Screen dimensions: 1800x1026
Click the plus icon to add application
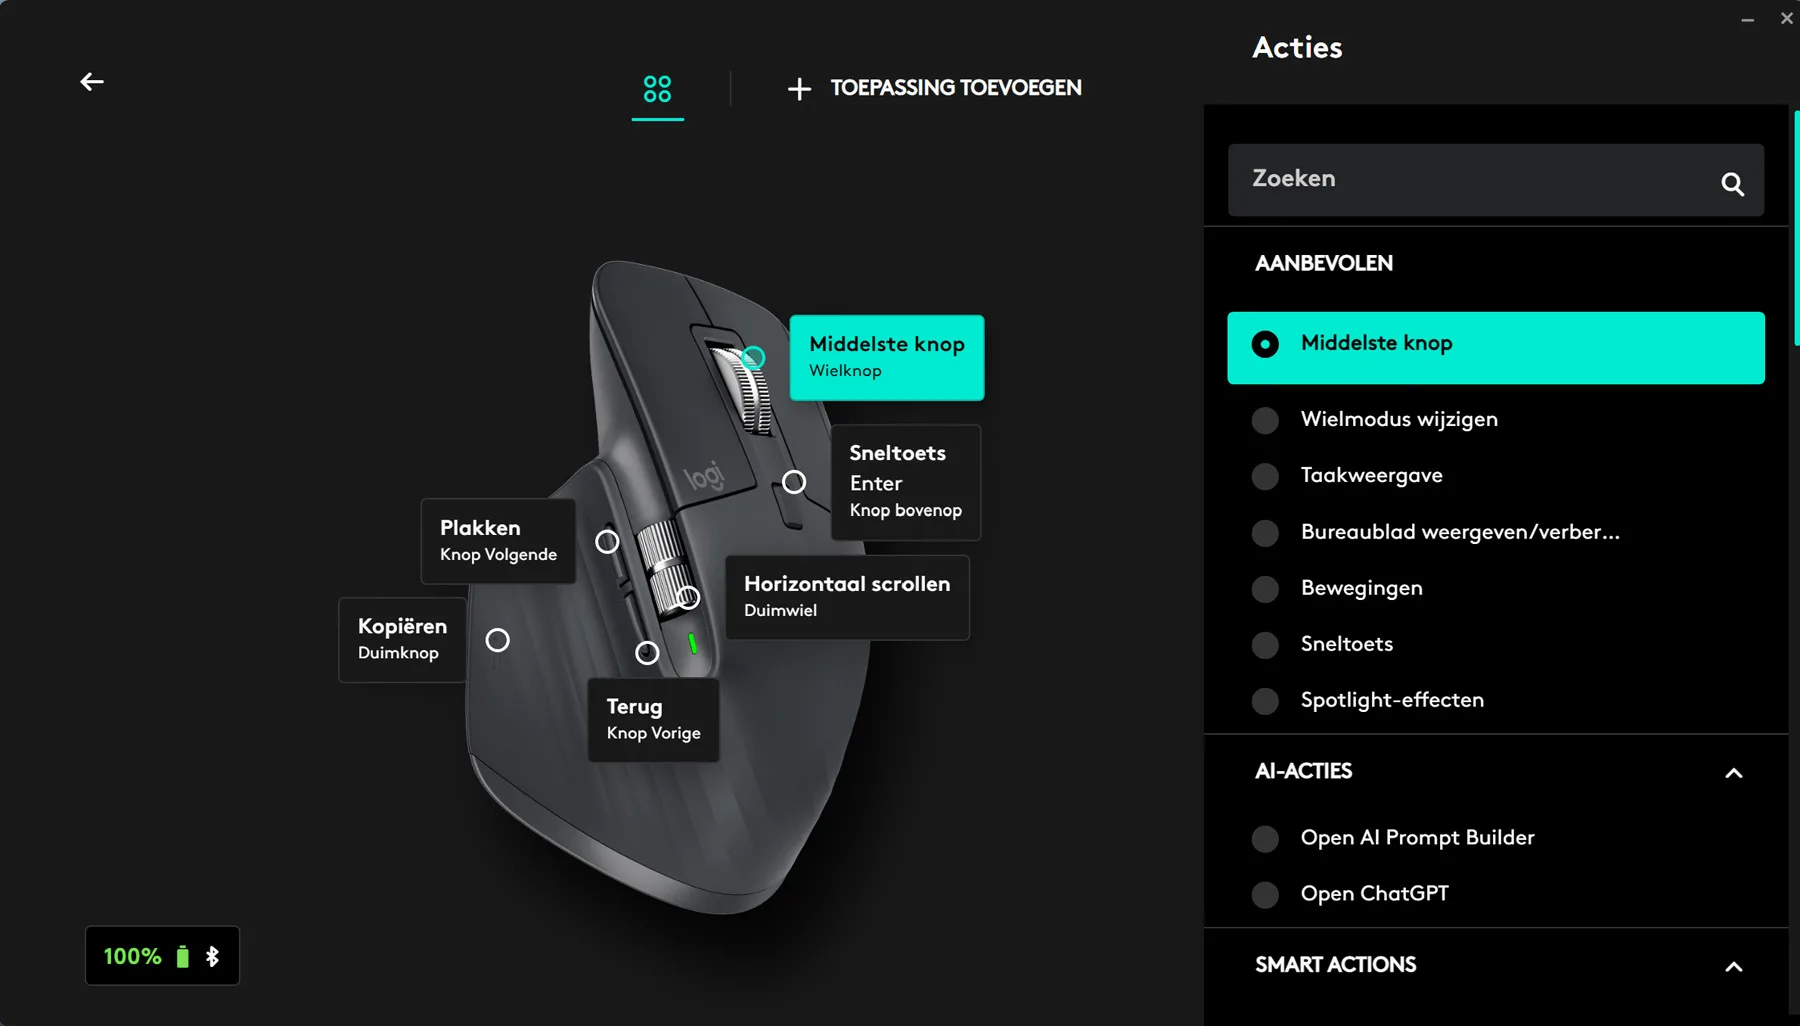pyautogui.click(x=799, y=89)
